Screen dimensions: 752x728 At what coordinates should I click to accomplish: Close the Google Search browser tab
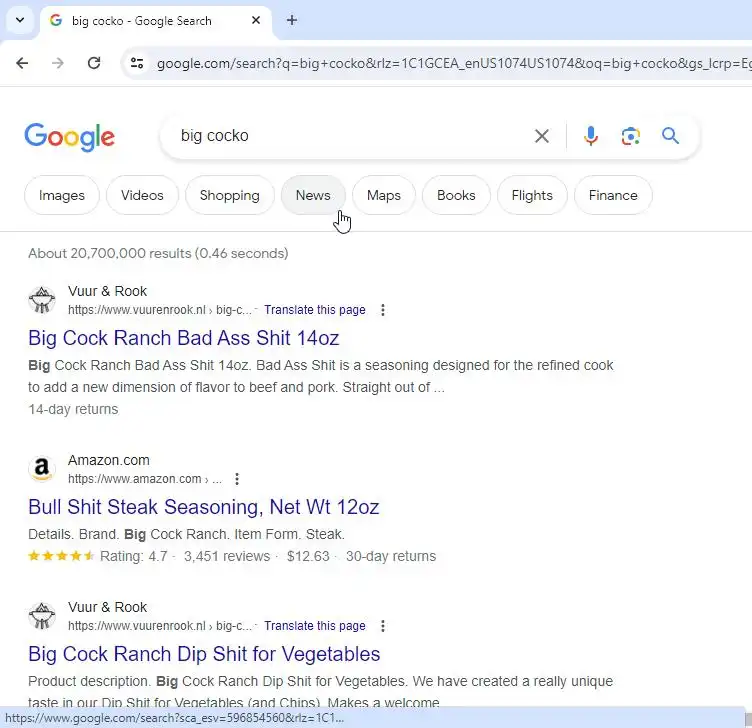tap(256, 20)
